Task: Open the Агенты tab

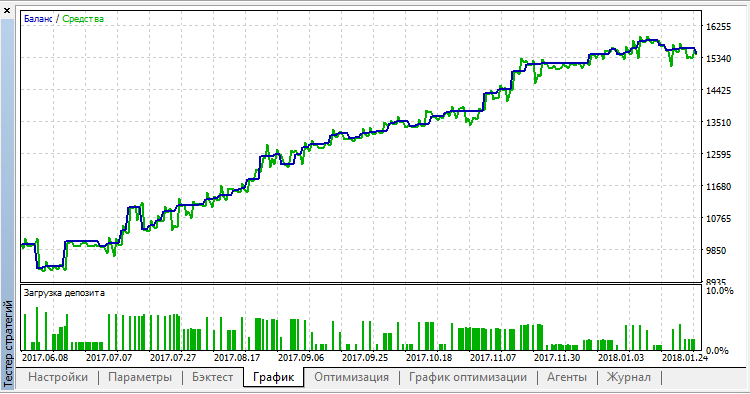Action: click(x=567, y=377)
